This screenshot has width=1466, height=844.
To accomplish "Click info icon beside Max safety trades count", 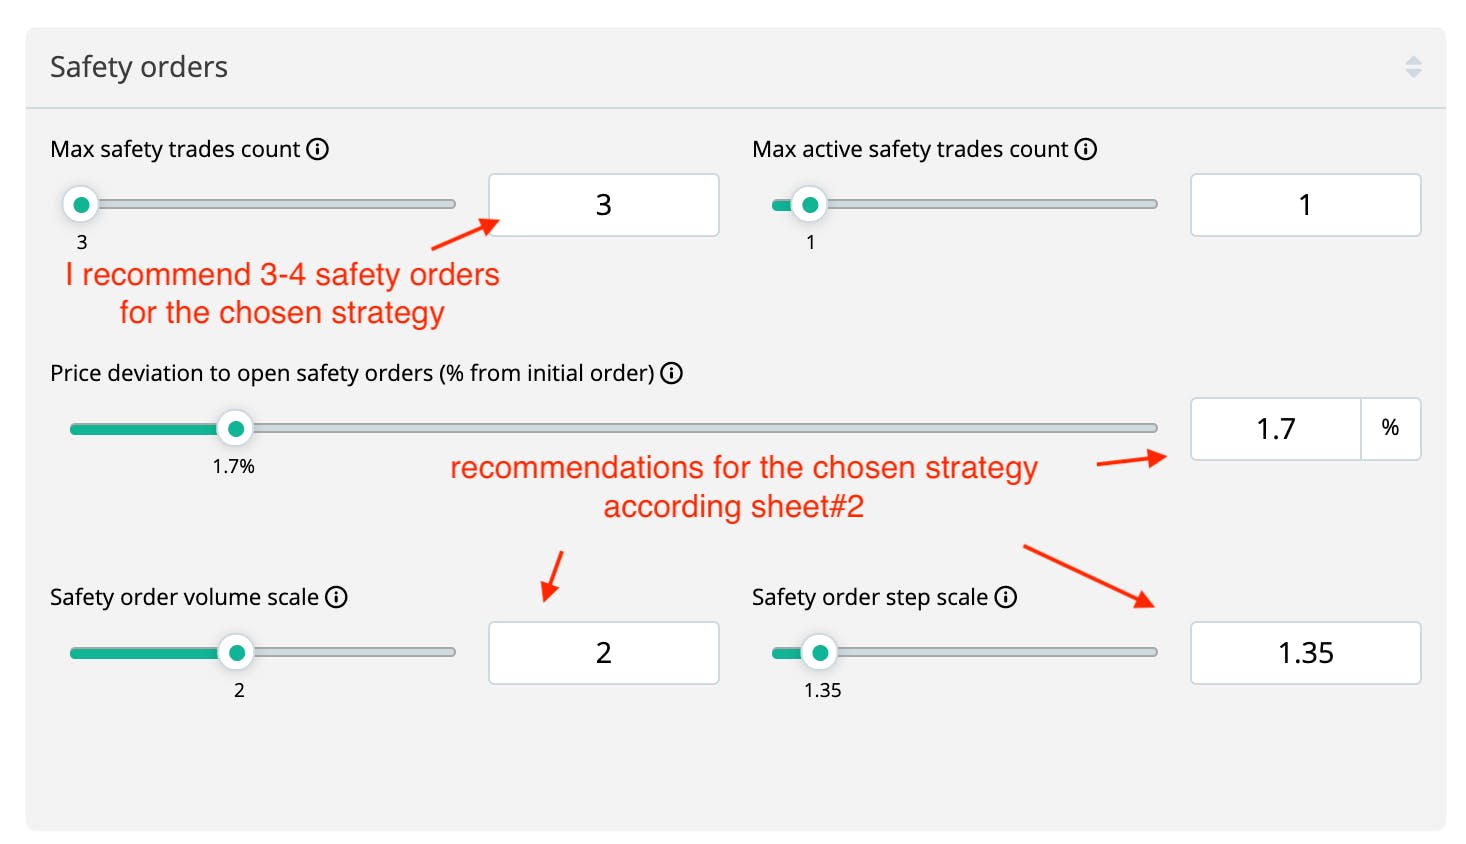I will point(317,149).
